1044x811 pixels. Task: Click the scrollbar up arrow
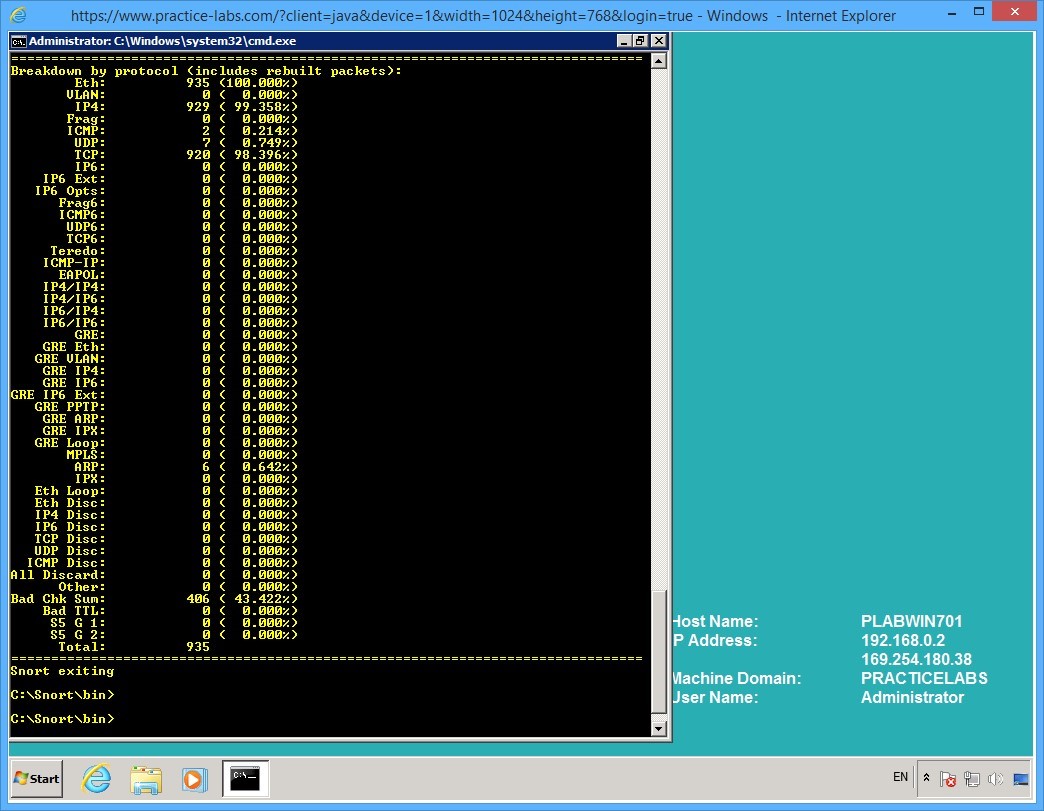point(660,58)
